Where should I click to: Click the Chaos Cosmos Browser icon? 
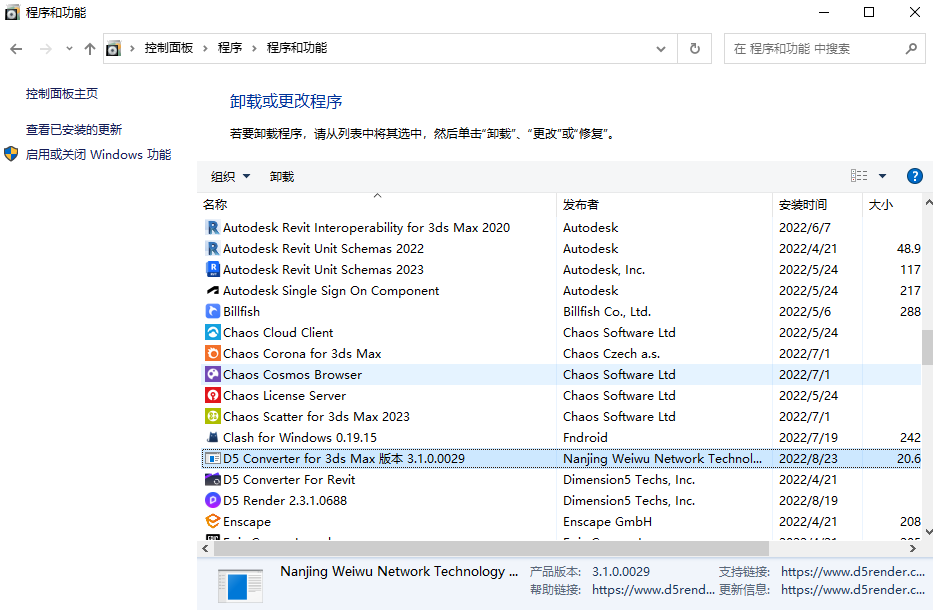[212, 374]
